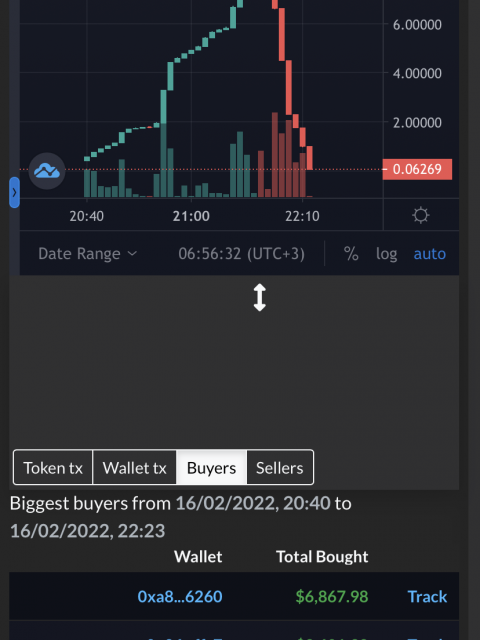Open chart settings gear icon
This screenshot has height=640, width=480.
tap(420, 215)
